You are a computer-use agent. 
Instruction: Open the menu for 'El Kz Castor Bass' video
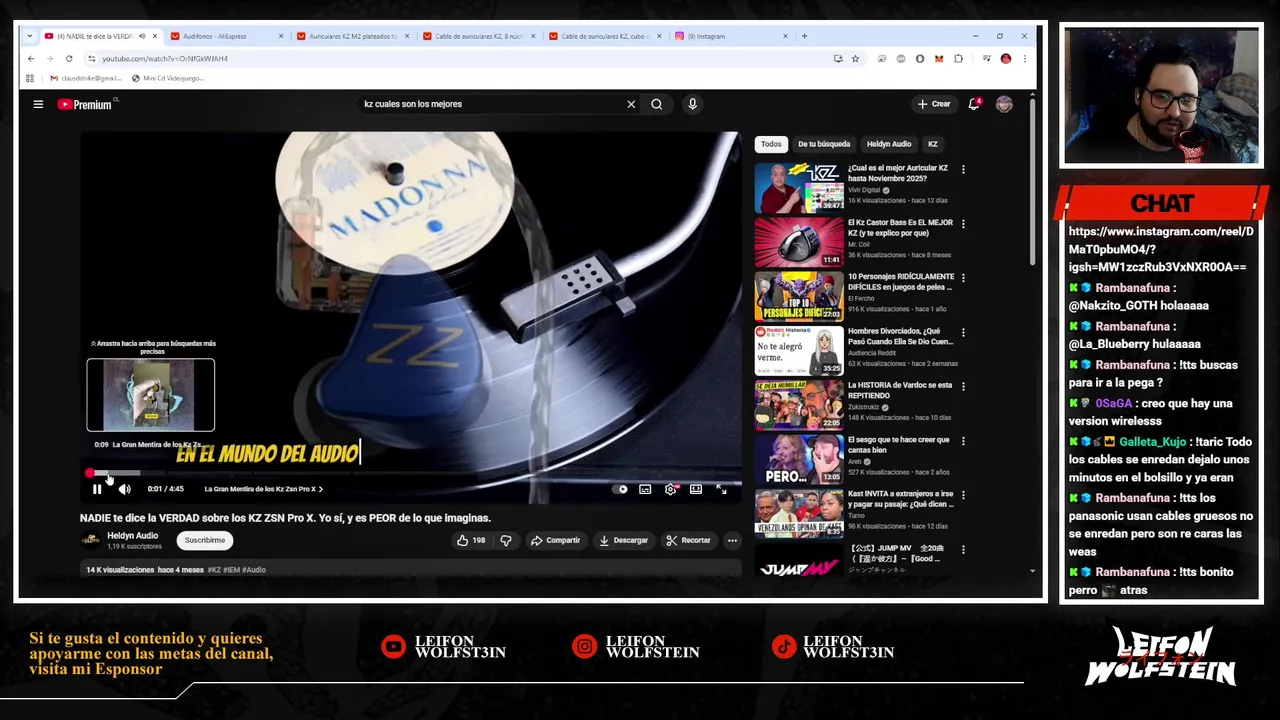pyautogui.click(x=963, y=224)
